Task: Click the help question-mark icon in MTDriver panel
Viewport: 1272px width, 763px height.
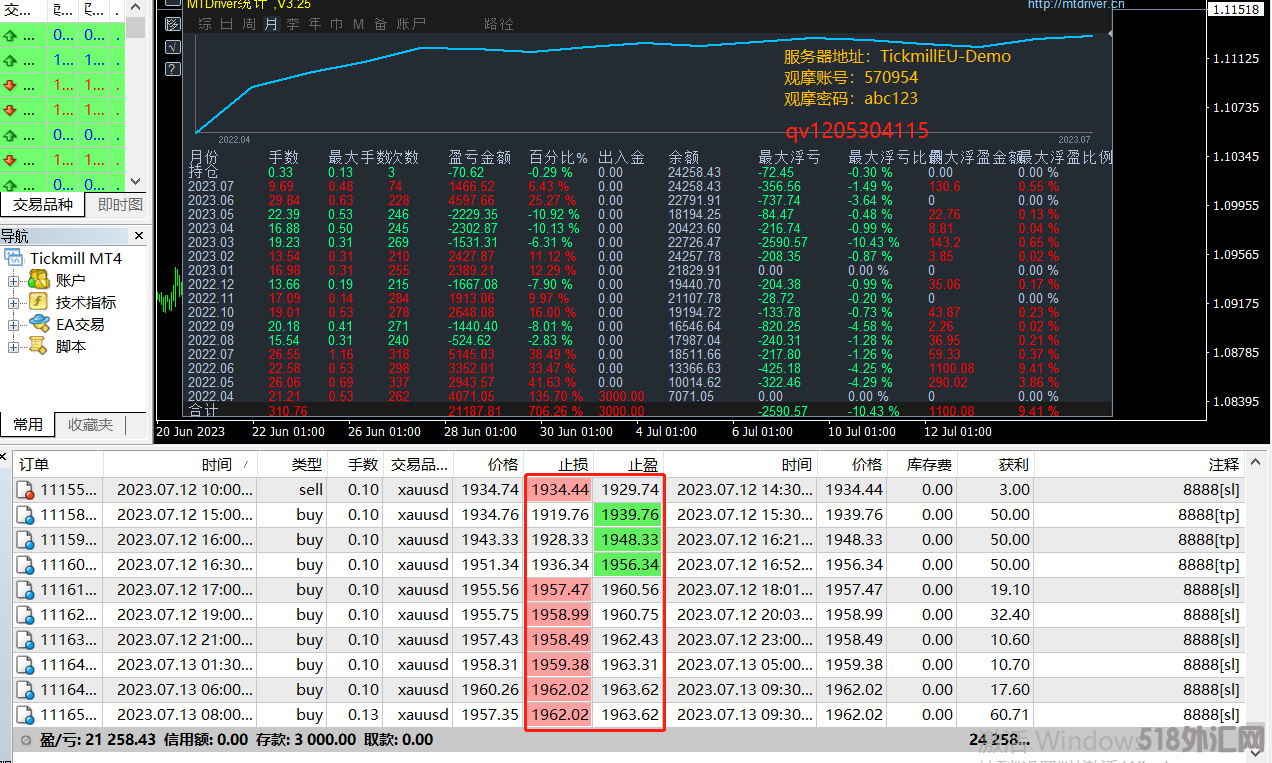Action: [x=172, y=69]
